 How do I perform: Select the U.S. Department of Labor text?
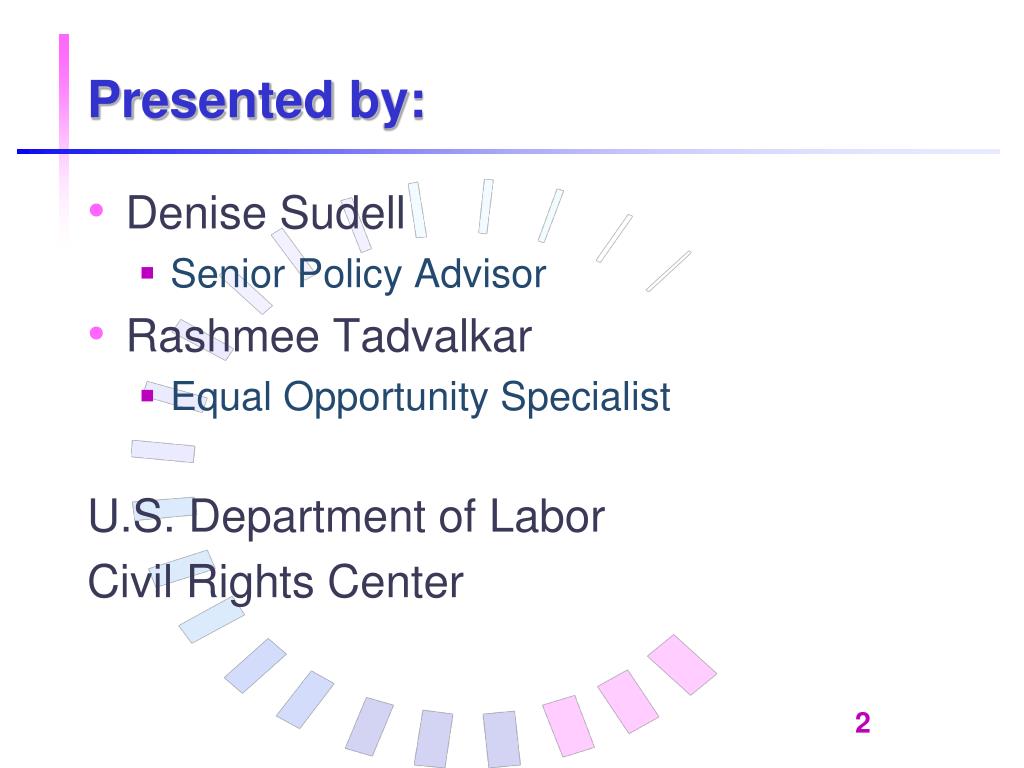346,517
